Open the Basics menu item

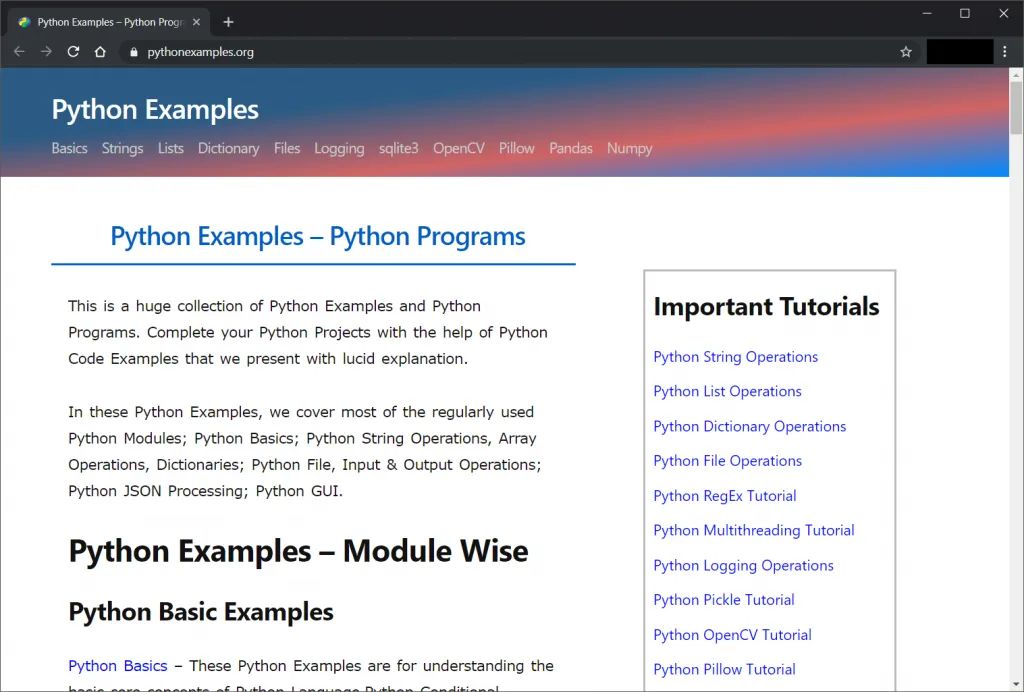click(69, 148)
